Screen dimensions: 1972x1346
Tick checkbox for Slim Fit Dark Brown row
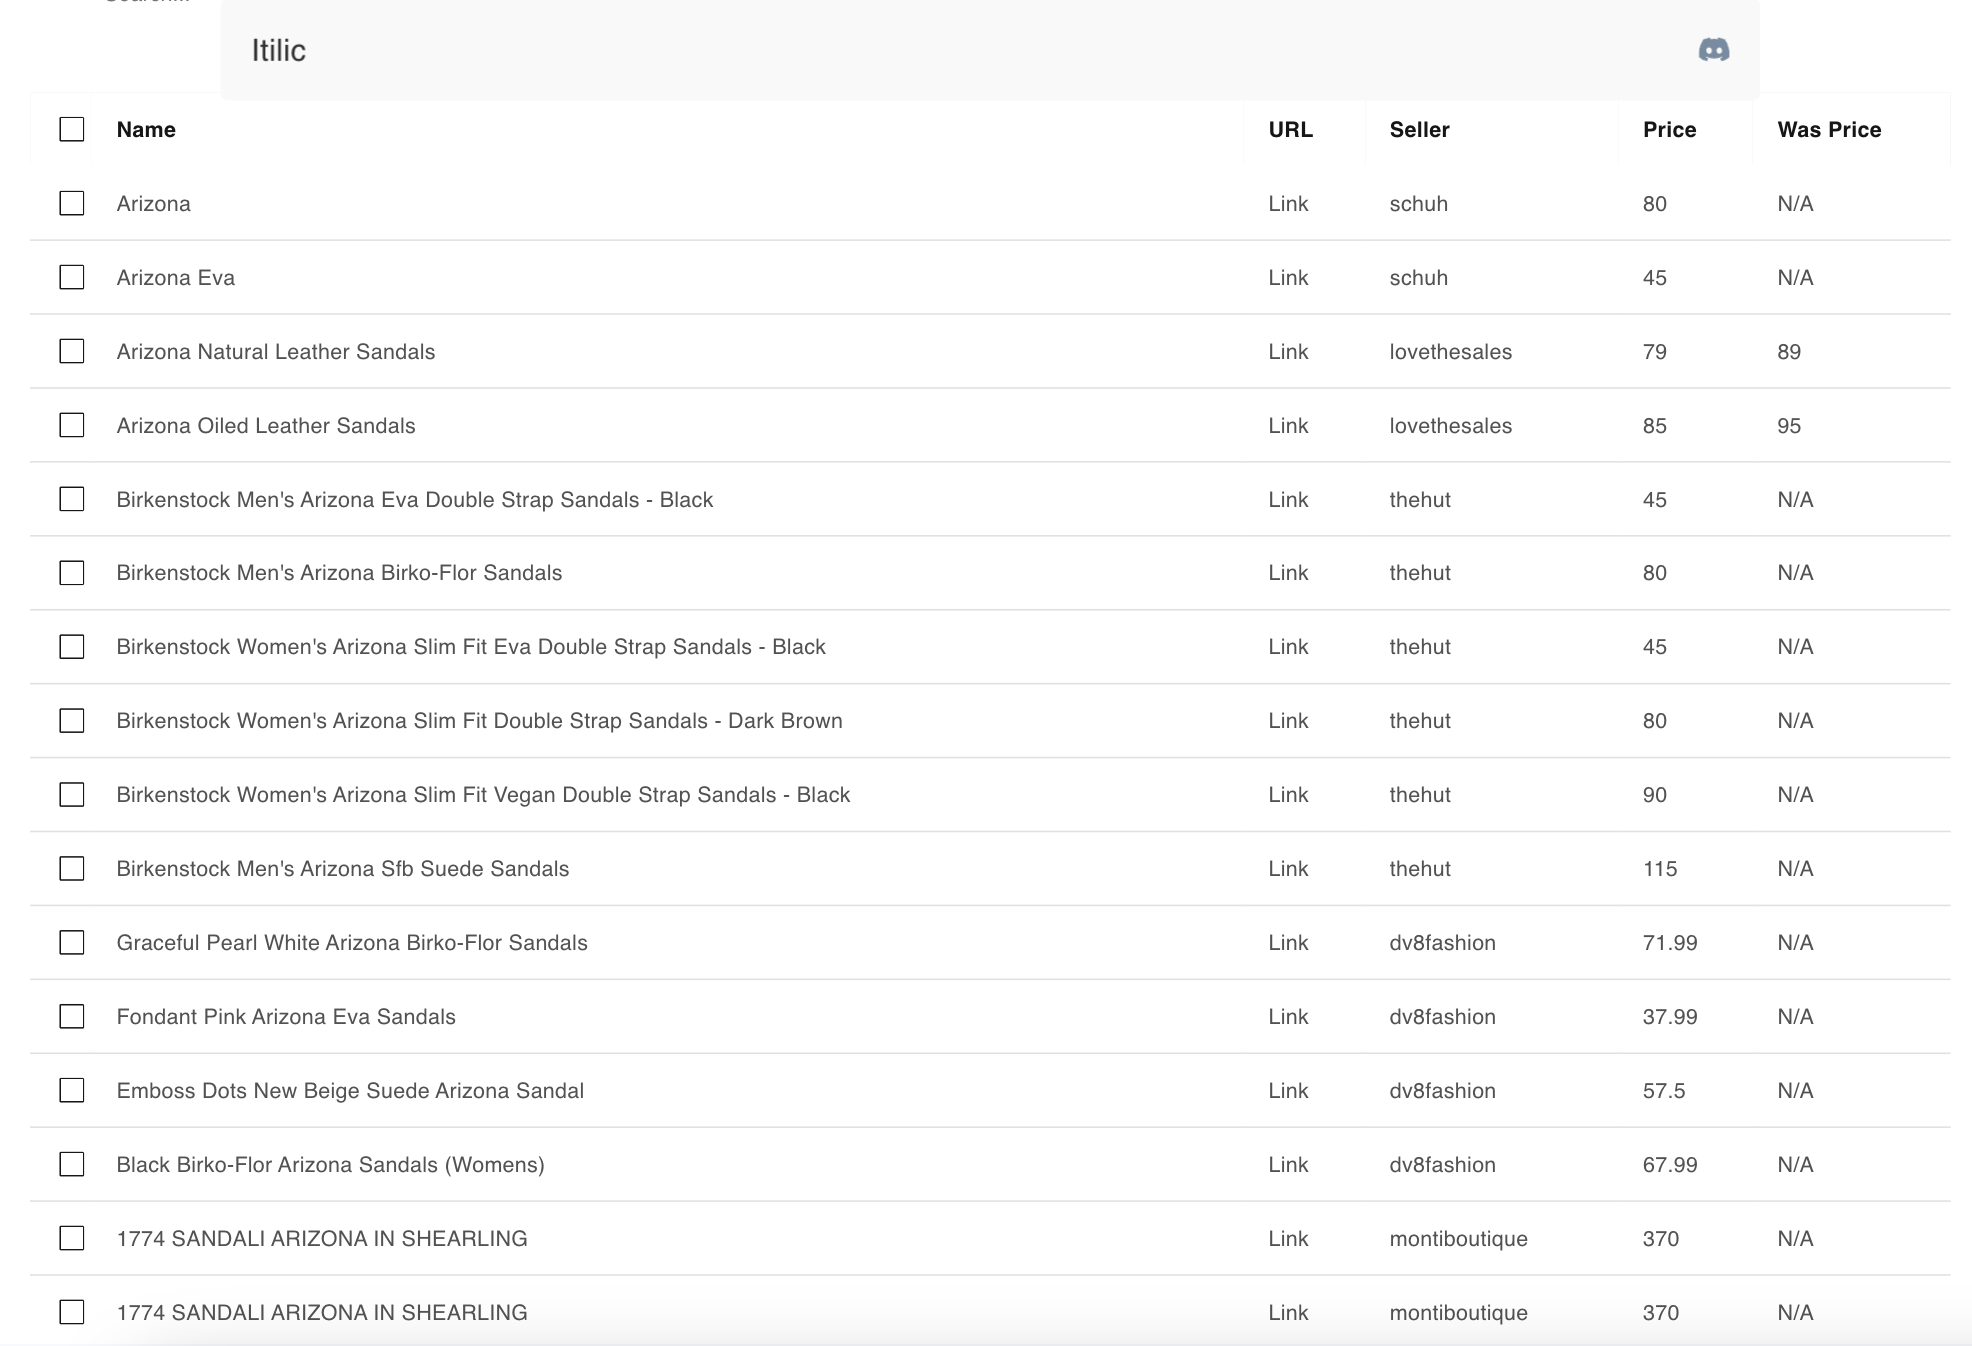click(72, 721)
